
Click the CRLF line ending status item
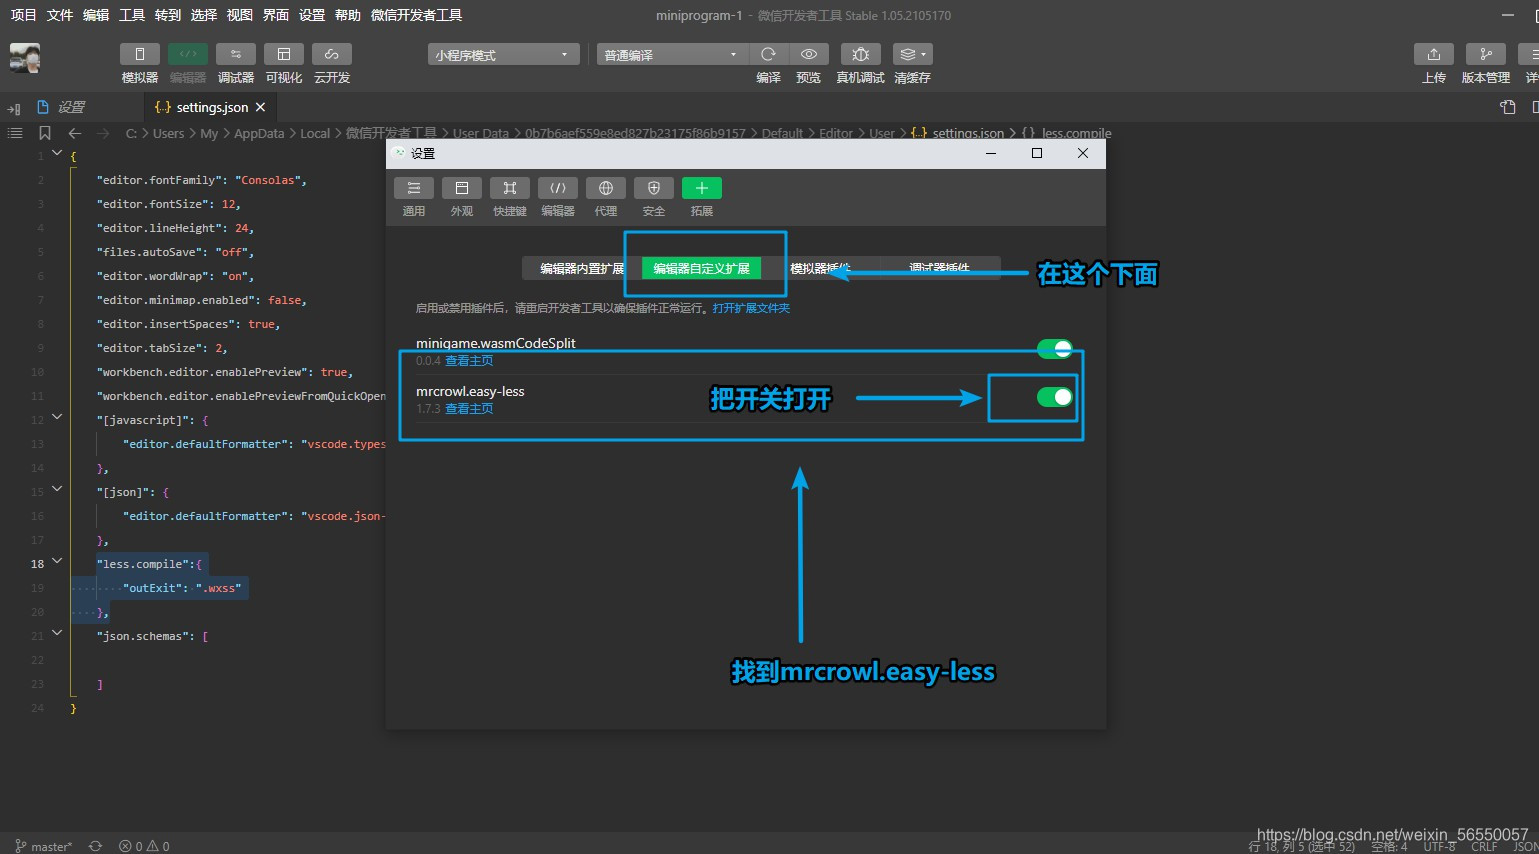[1485, 847]
